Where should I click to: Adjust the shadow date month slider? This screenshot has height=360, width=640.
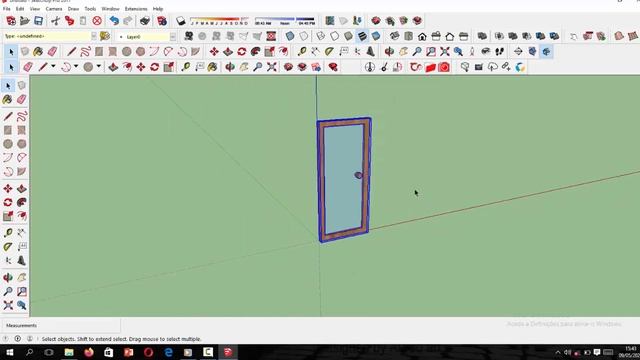pyautogui.click(x=219, y=21)
